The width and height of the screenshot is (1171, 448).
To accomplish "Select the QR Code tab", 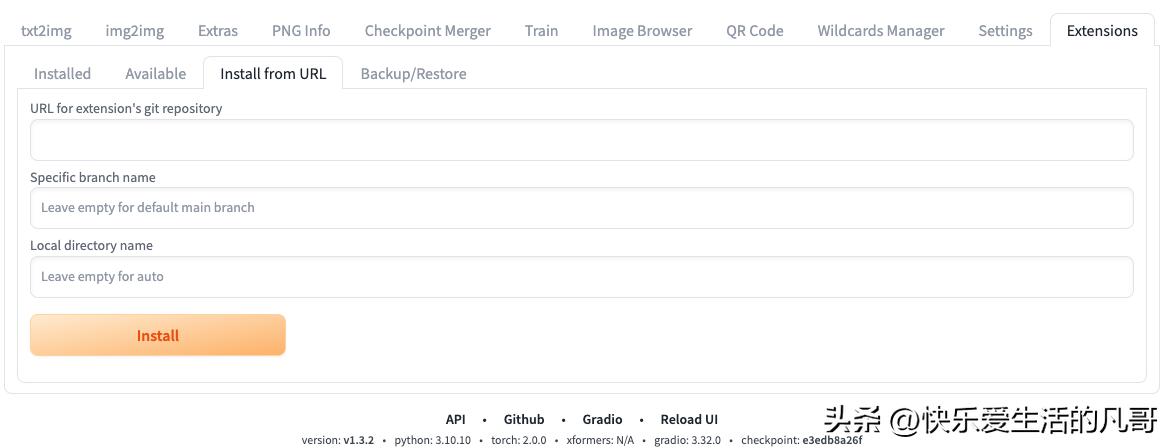I will 754,31.
